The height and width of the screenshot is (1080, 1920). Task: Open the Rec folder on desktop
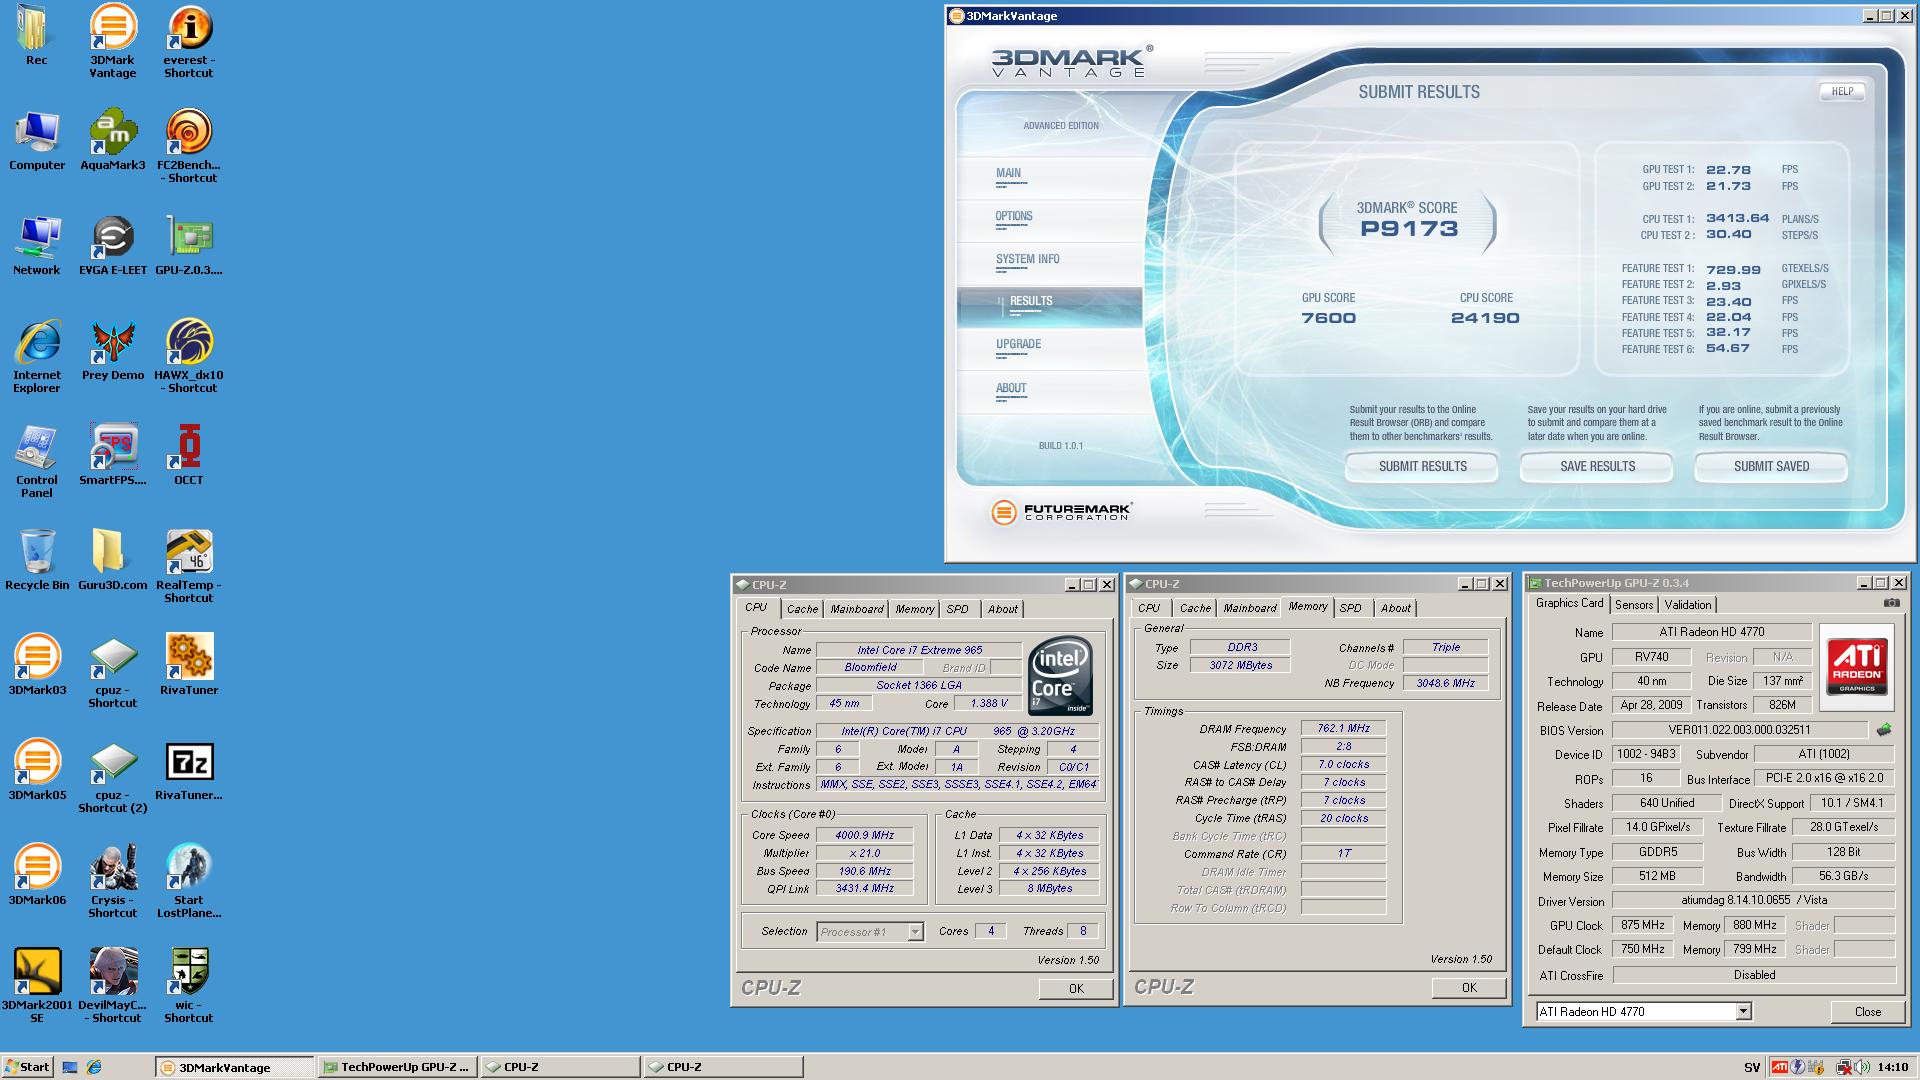coord(36,35)
